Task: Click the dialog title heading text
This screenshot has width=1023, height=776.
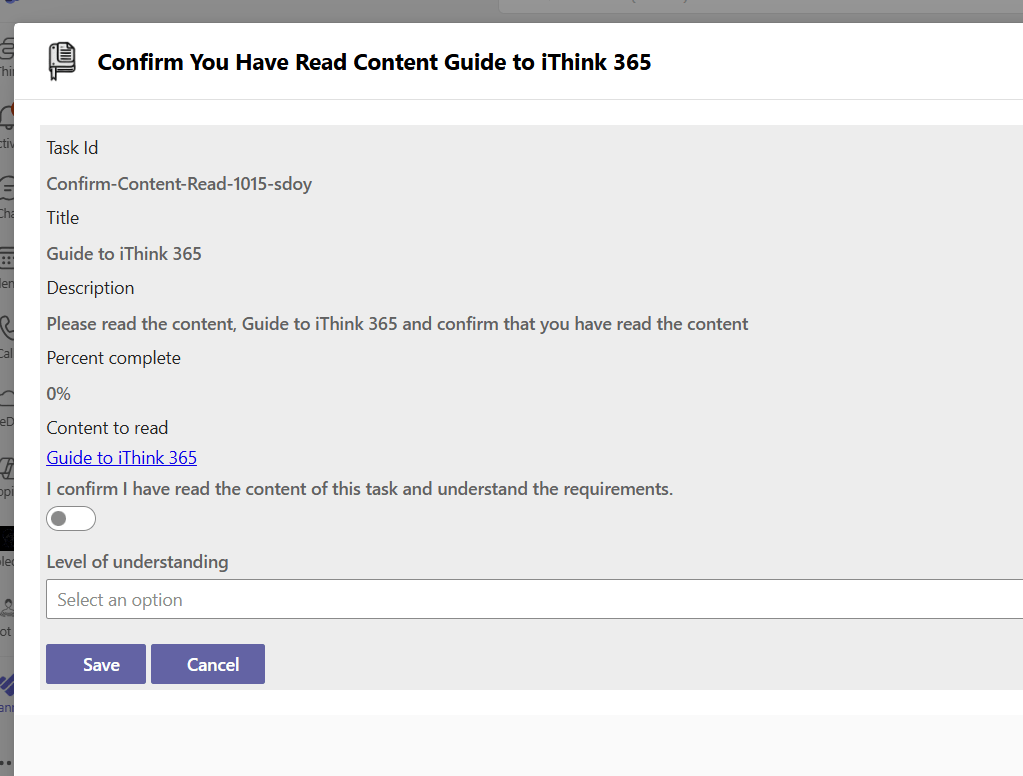Action: (374, 63)
